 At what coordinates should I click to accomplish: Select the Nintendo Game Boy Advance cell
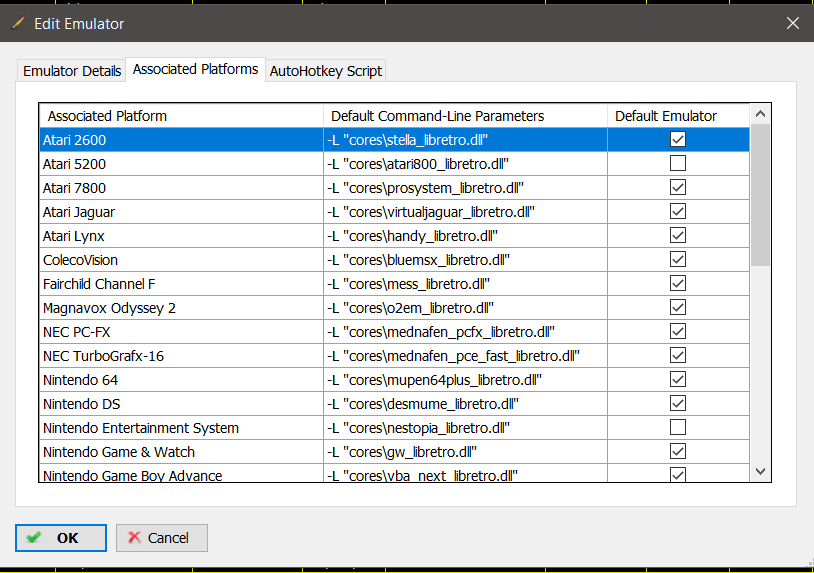point(181,473)
